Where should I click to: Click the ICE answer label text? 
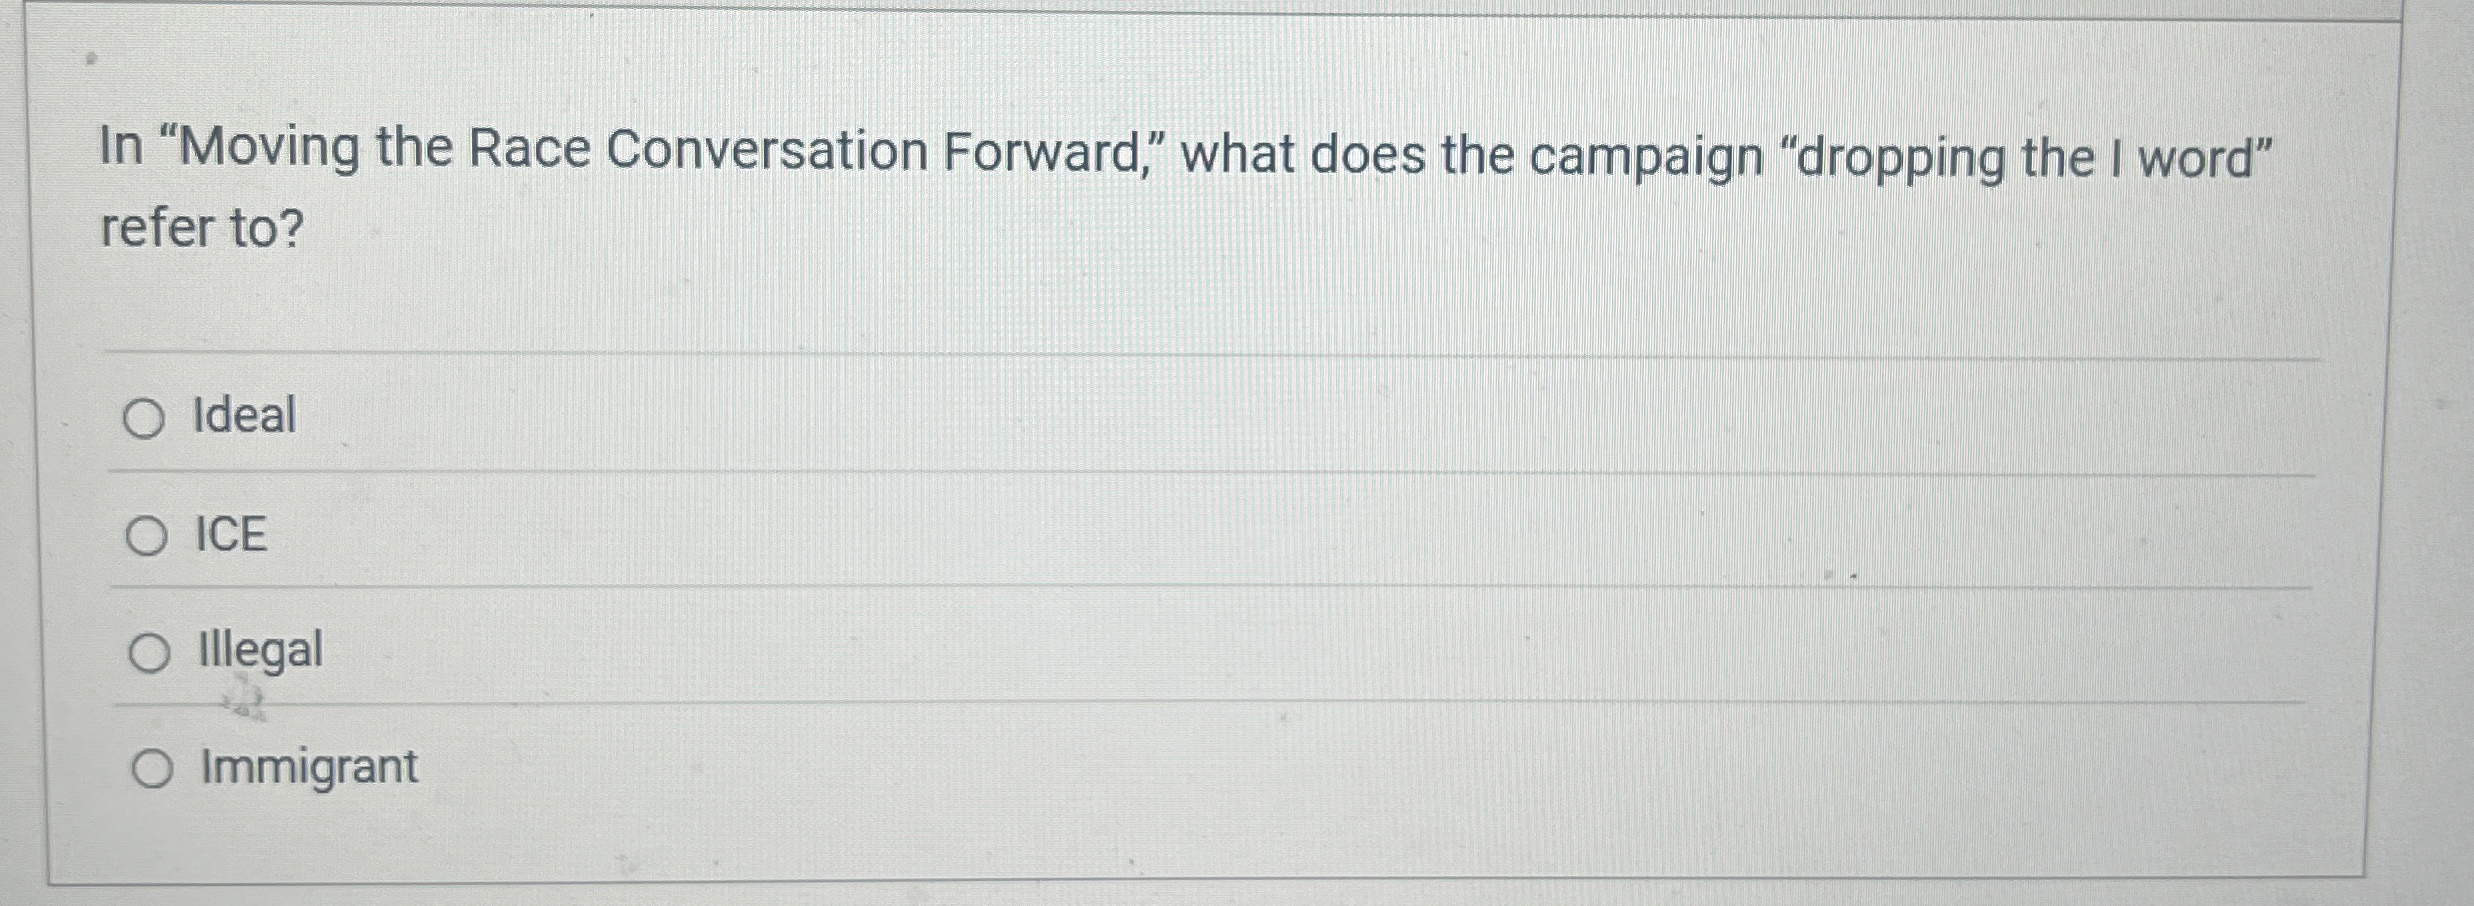(229, 536)
